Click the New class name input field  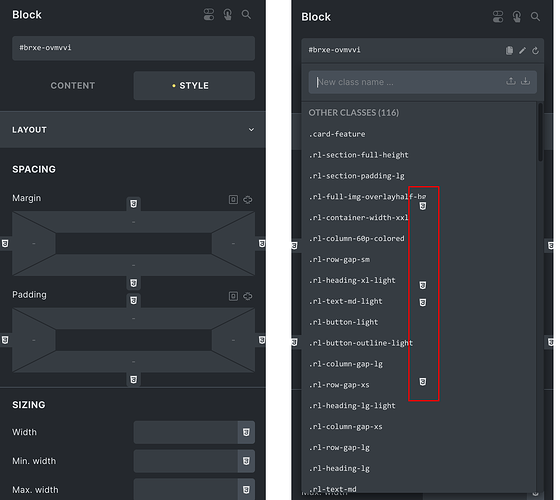(x=407, y=82)
